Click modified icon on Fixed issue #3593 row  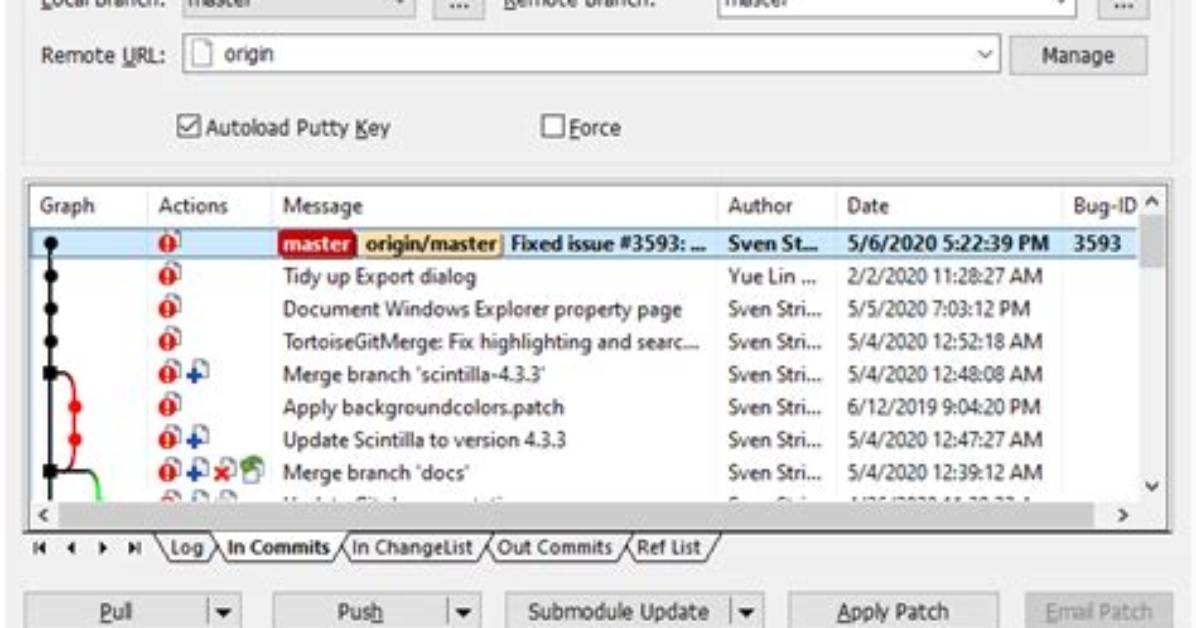(169, 243)
